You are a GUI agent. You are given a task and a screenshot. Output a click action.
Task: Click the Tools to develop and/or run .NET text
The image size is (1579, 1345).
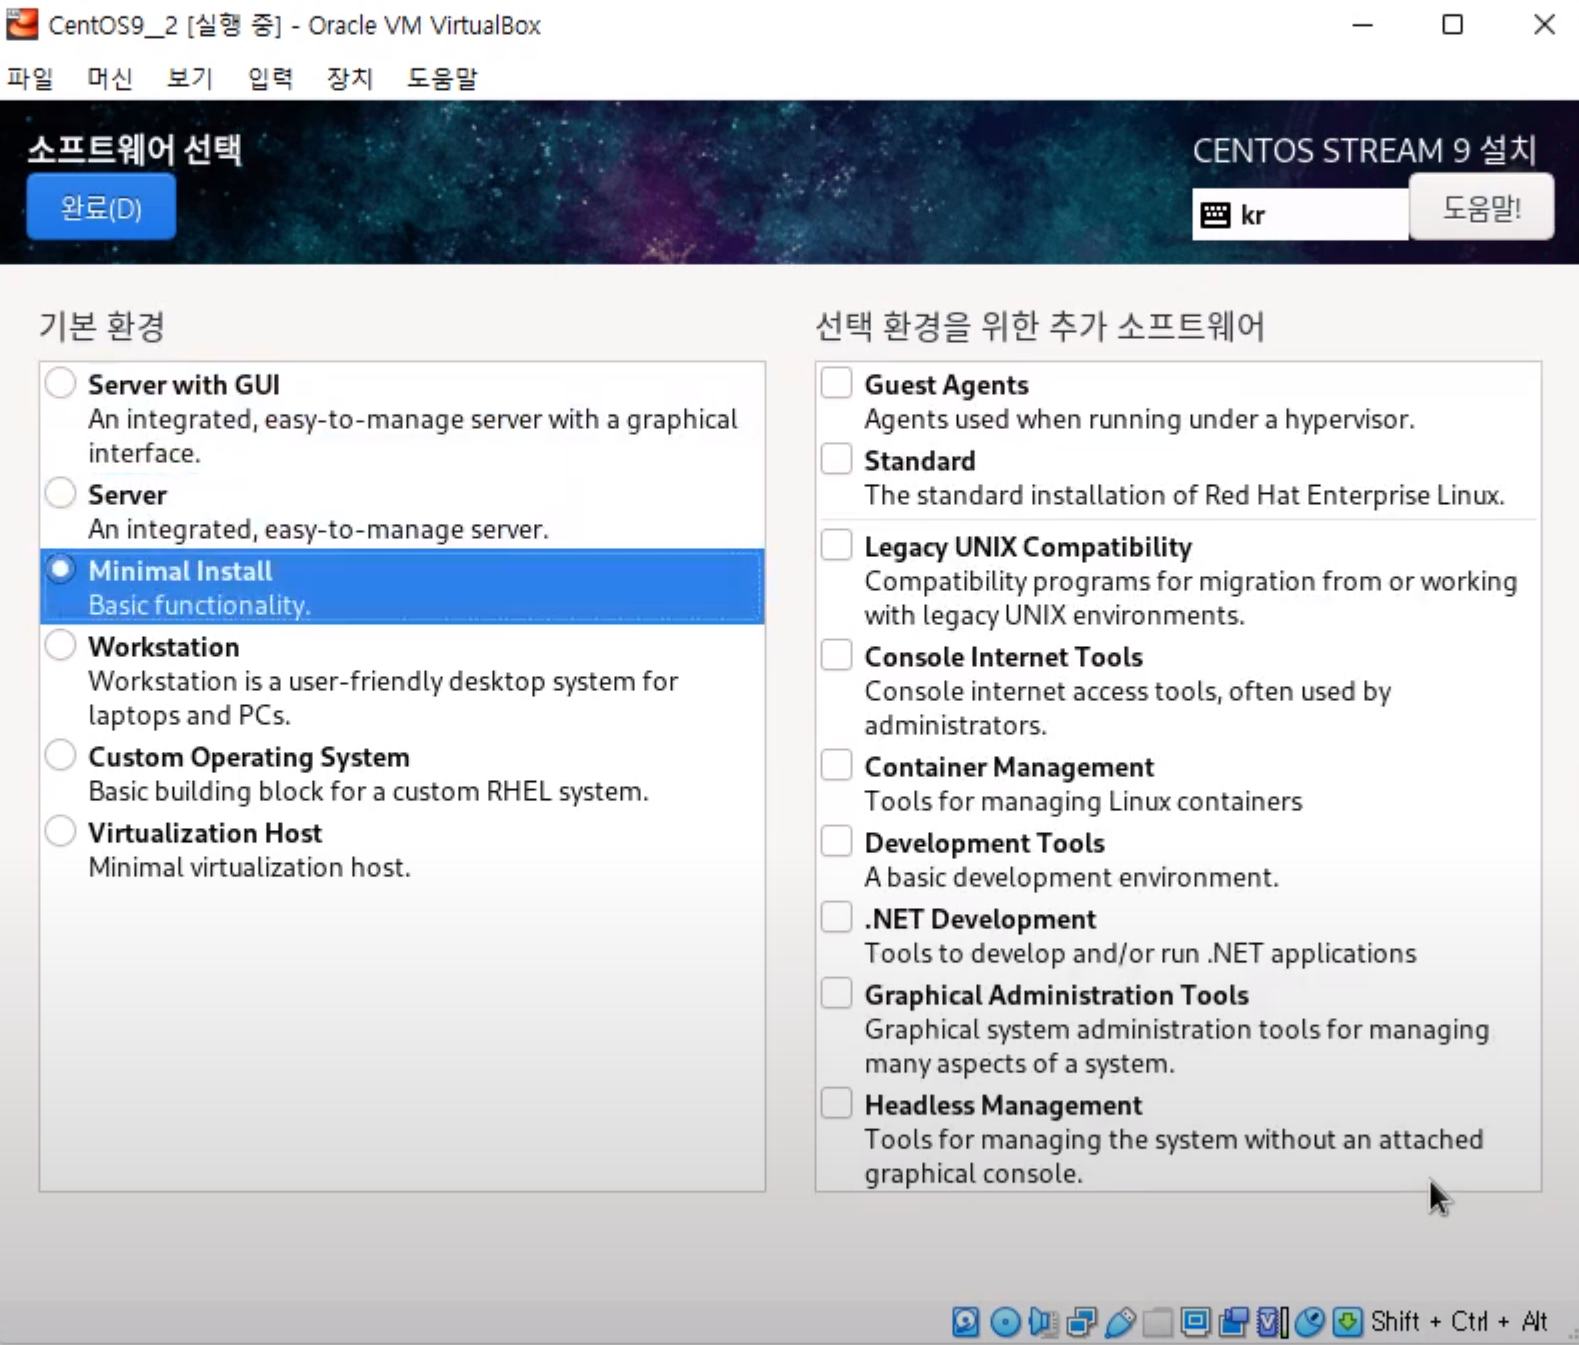[x=1140, y=953]
